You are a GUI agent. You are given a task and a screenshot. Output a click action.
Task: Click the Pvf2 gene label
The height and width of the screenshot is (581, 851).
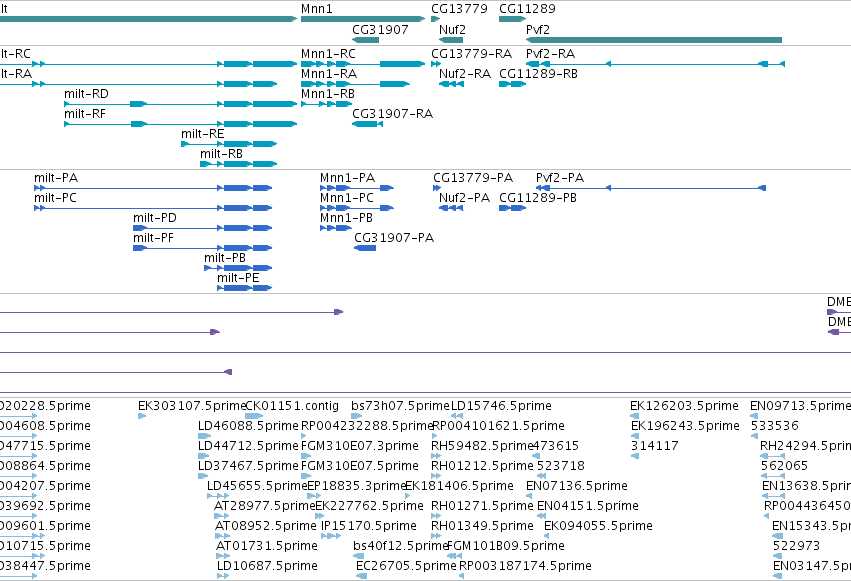click(x=537, y=29)
